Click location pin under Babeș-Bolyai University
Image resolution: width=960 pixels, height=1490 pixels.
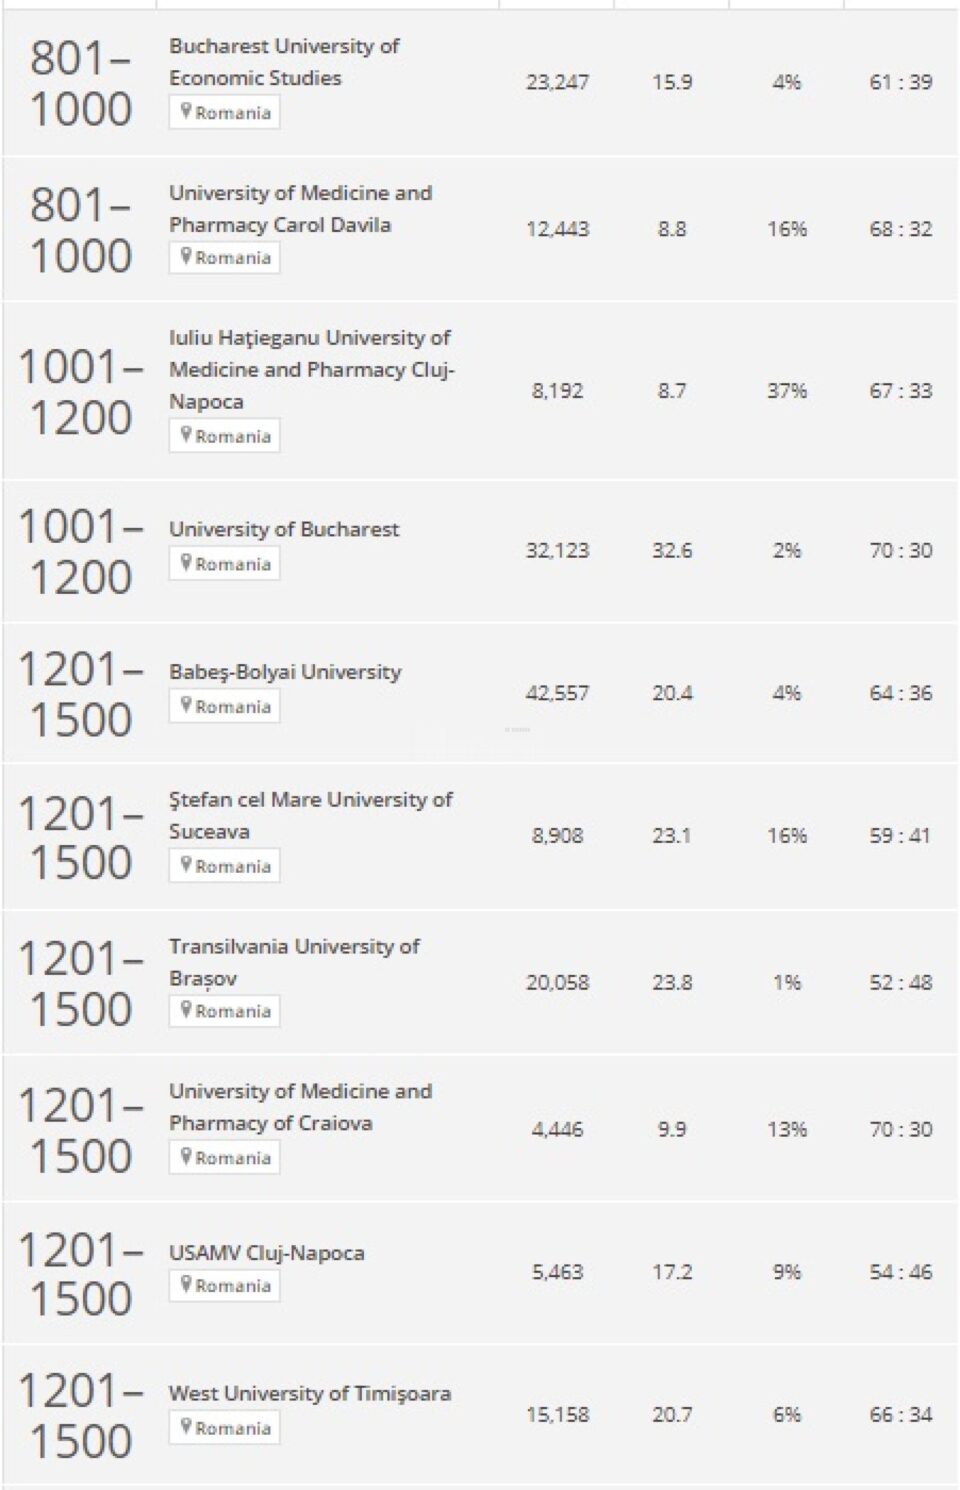186,705
